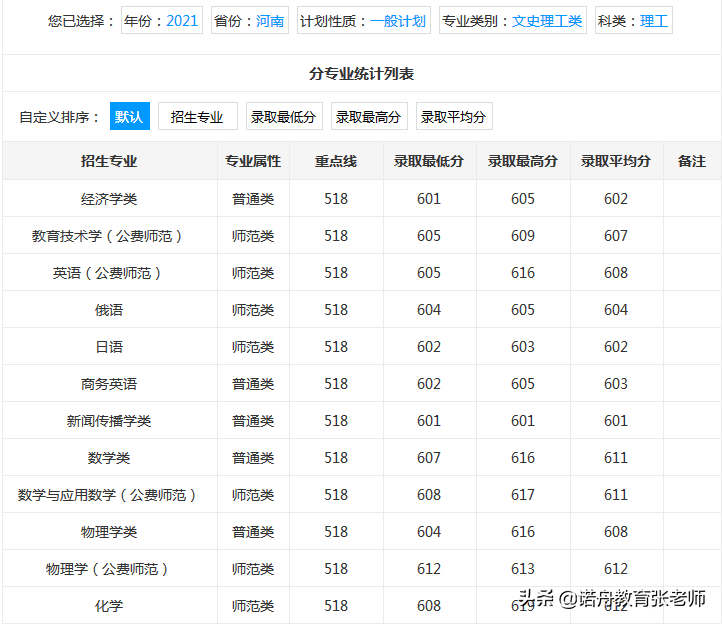The image size is (722, 624).
Task: Open the 科类 理工 selection
Action: pyautogui.click(x=634, y=20)
